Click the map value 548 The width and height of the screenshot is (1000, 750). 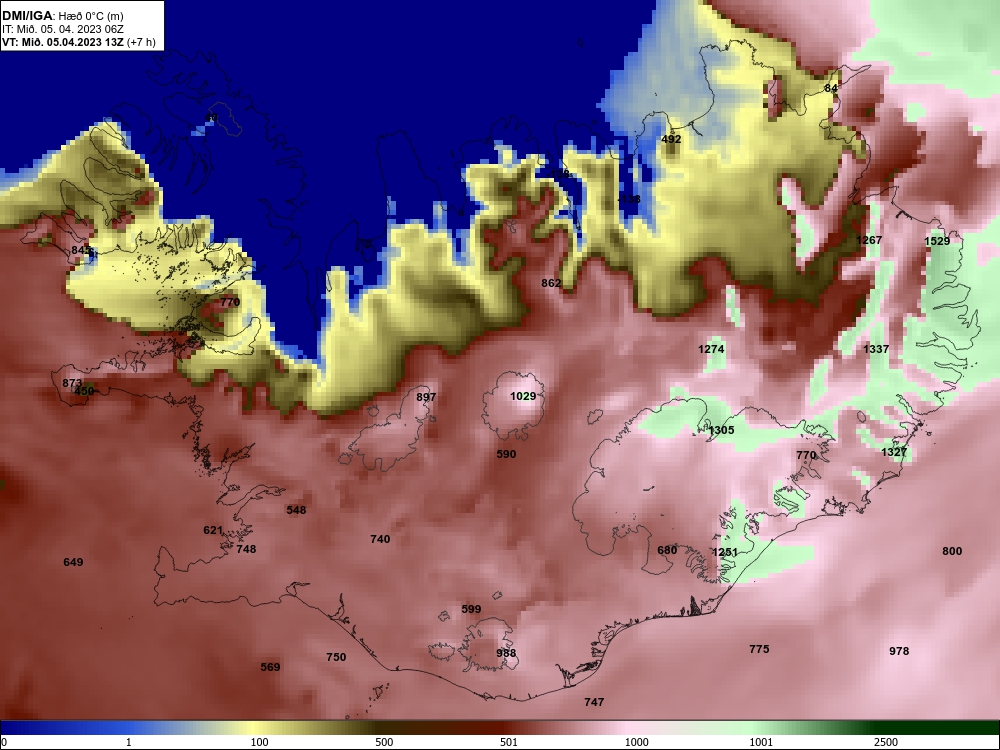[296, 510]
